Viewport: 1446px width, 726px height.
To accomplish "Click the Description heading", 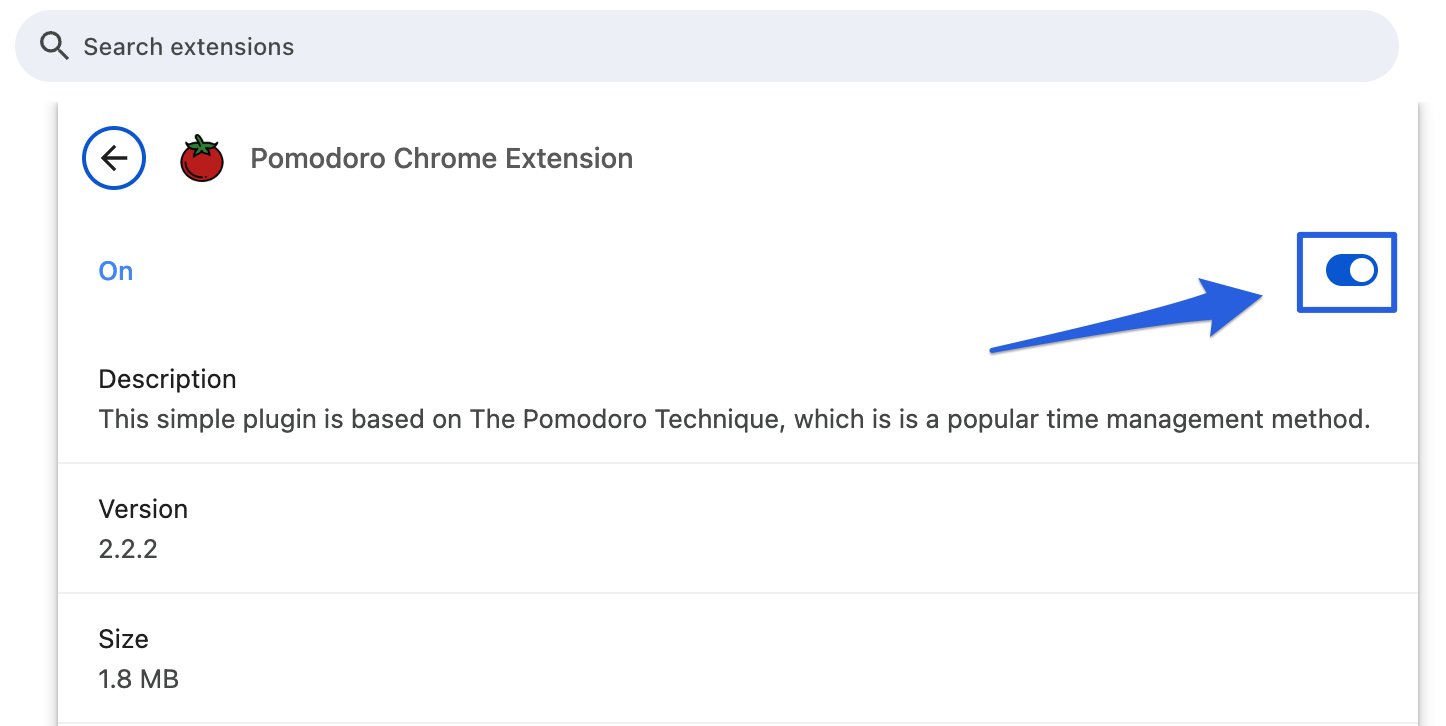I will pyautogui.click(x=167, y=379).
